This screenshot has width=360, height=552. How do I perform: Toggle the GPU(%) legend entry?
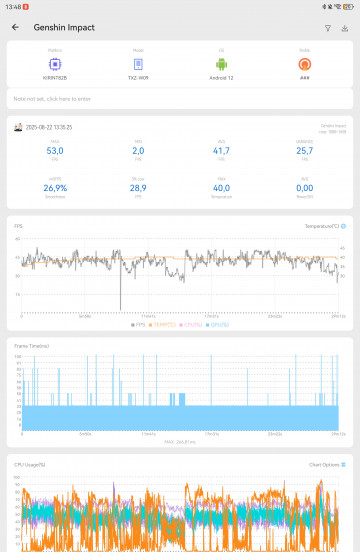point(217,325)
